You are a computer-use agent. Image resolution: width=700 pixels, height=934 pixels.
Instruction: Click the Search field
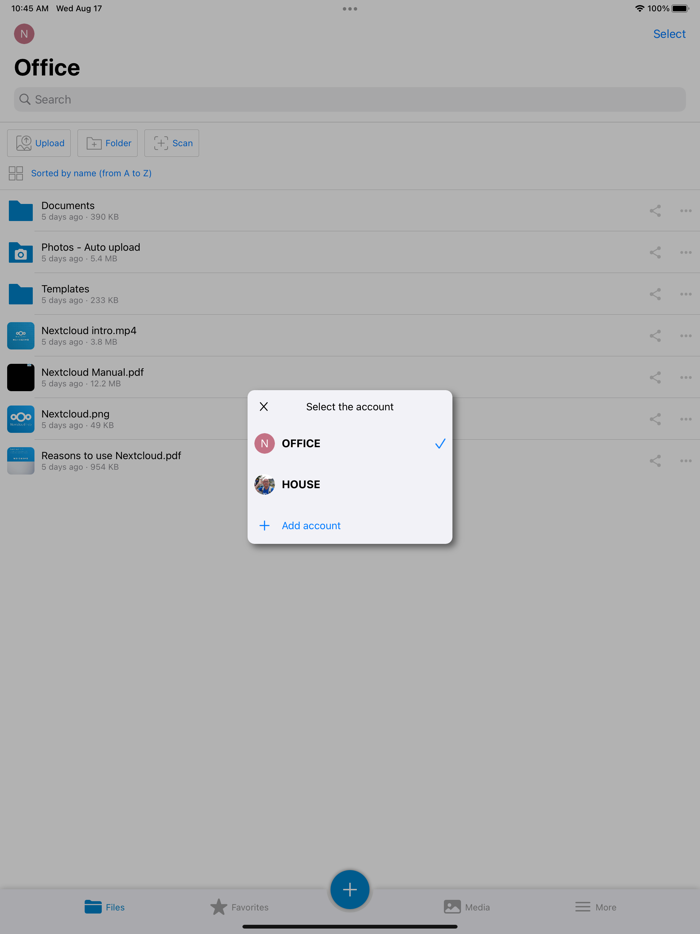coord(350,99)
